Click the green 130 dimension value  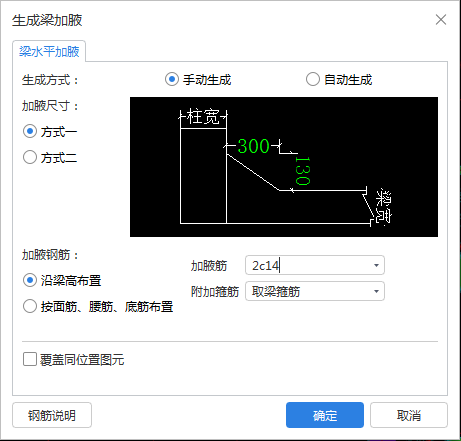(x=302, y=171)
